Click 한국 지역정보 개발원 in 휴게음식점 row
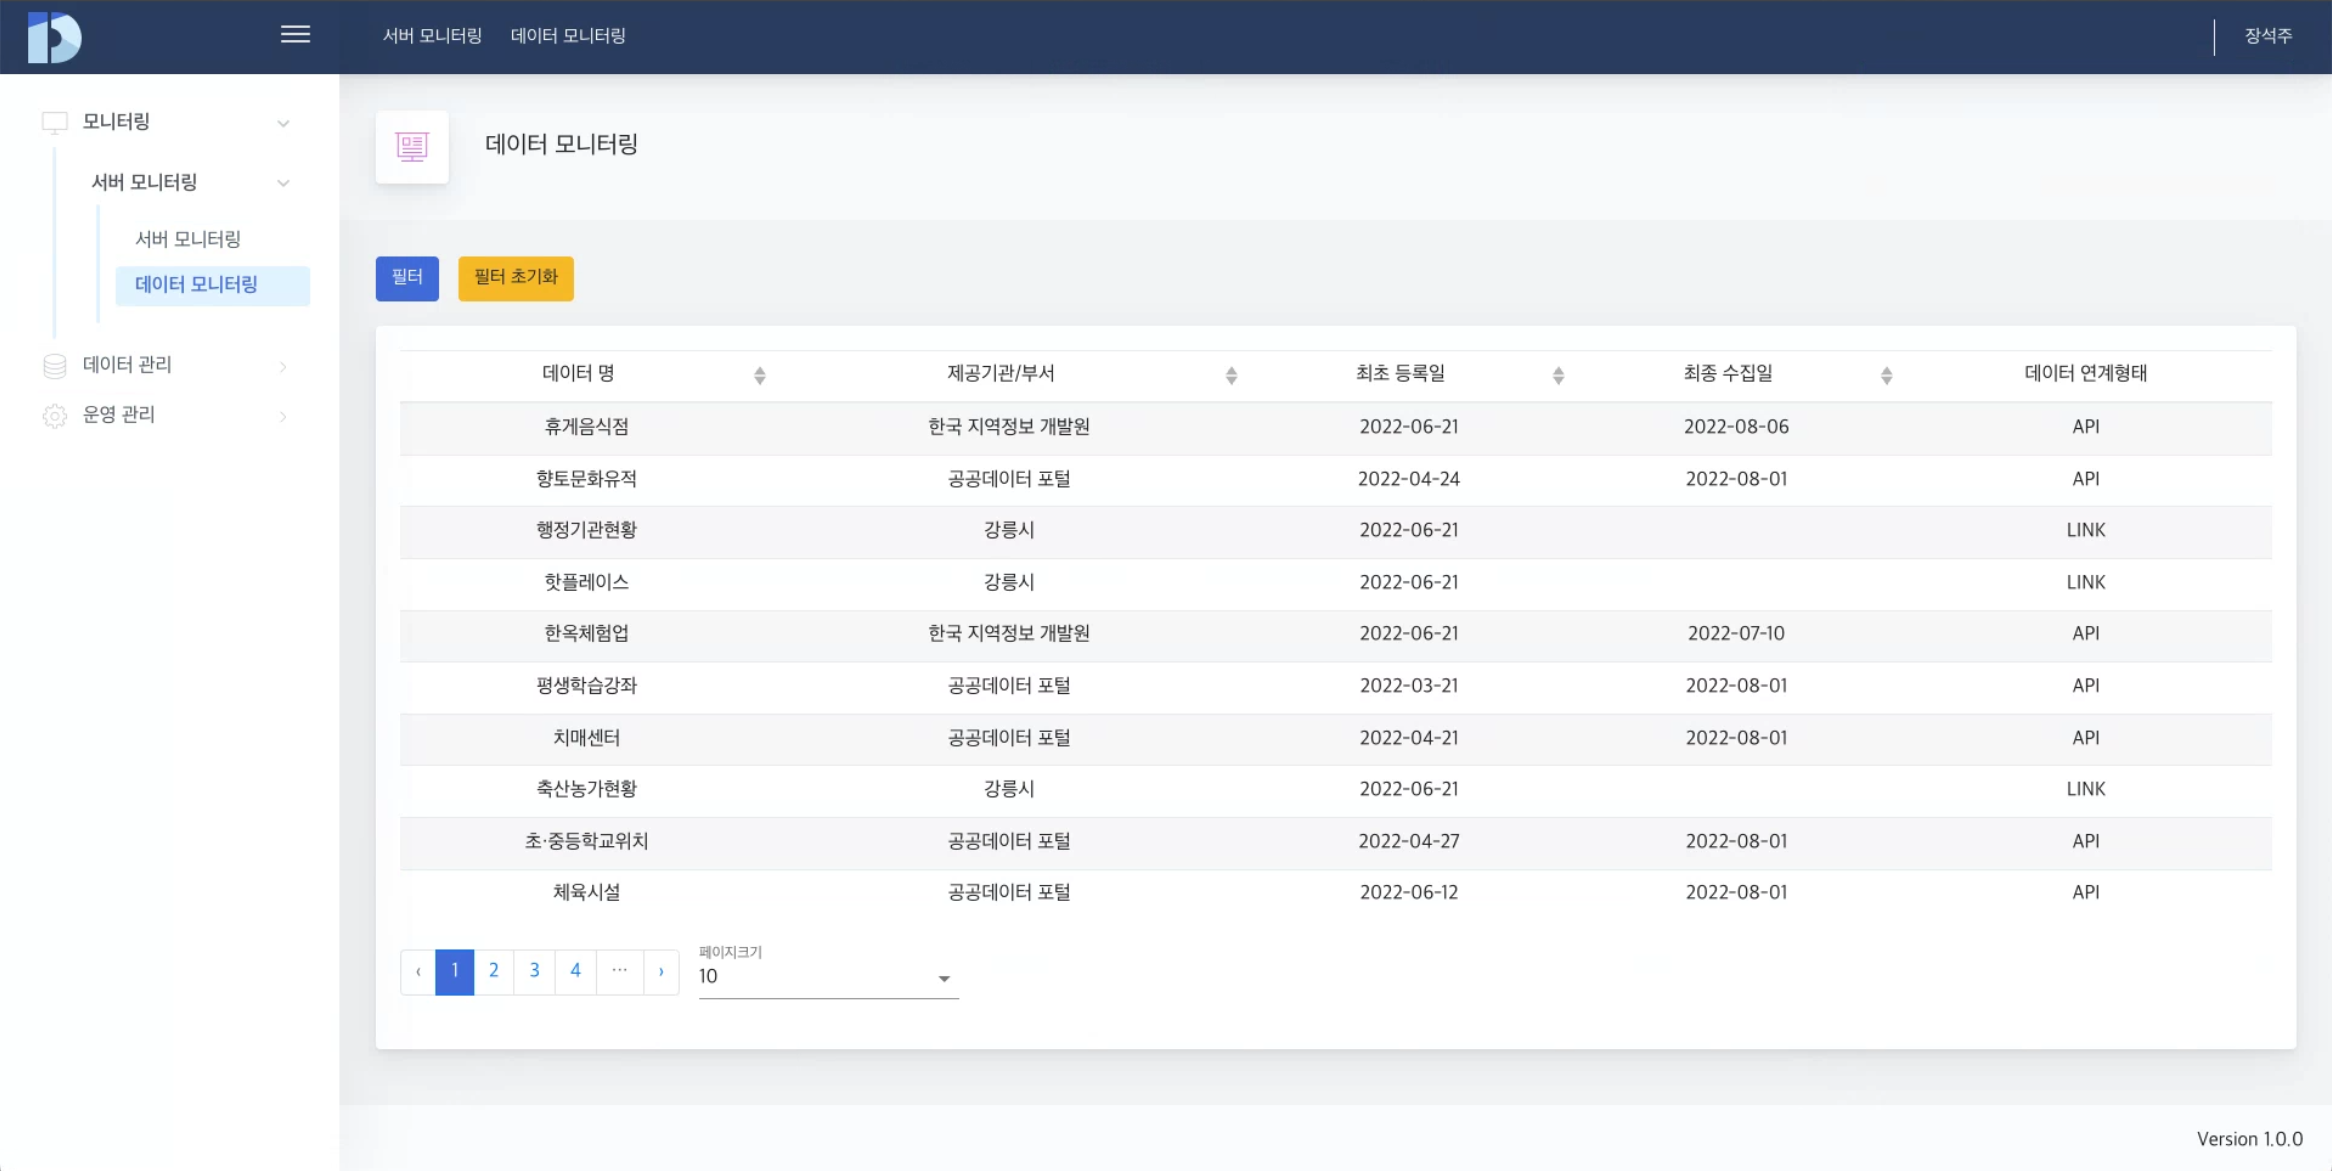This screenshot has width=2332, height=1171. [x=1009, y=427]
